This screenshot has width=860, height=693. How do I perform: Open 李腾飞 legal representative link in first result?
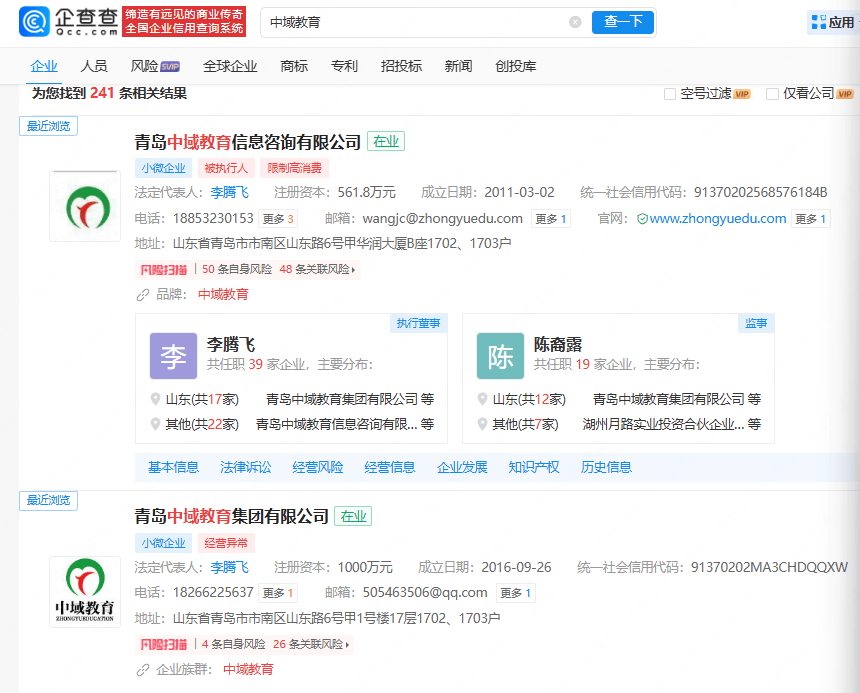(x=229, y=192)
